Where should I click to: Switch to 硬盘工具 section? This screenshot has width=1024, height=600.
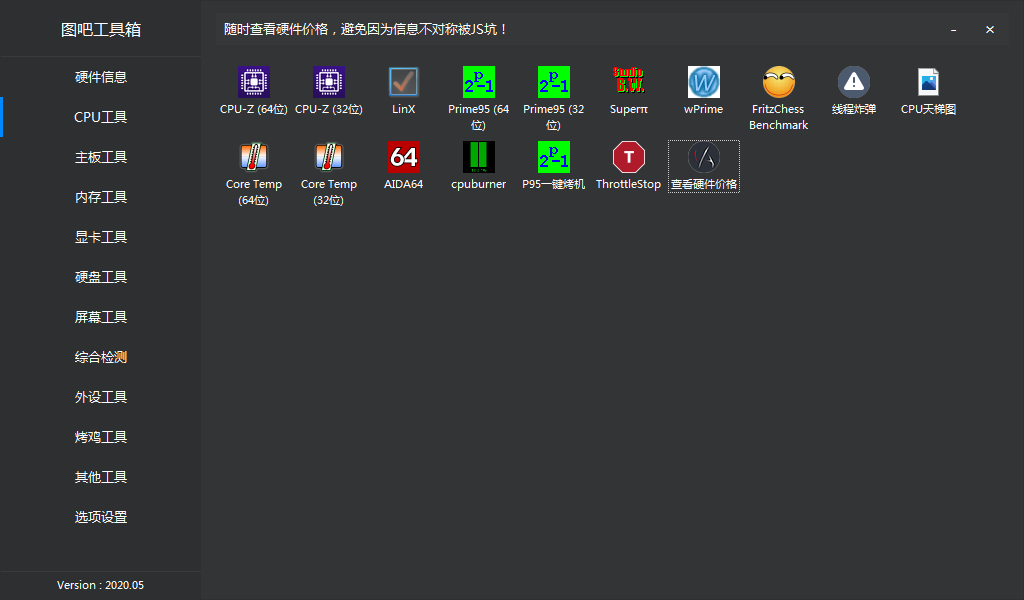coord(100,277)
